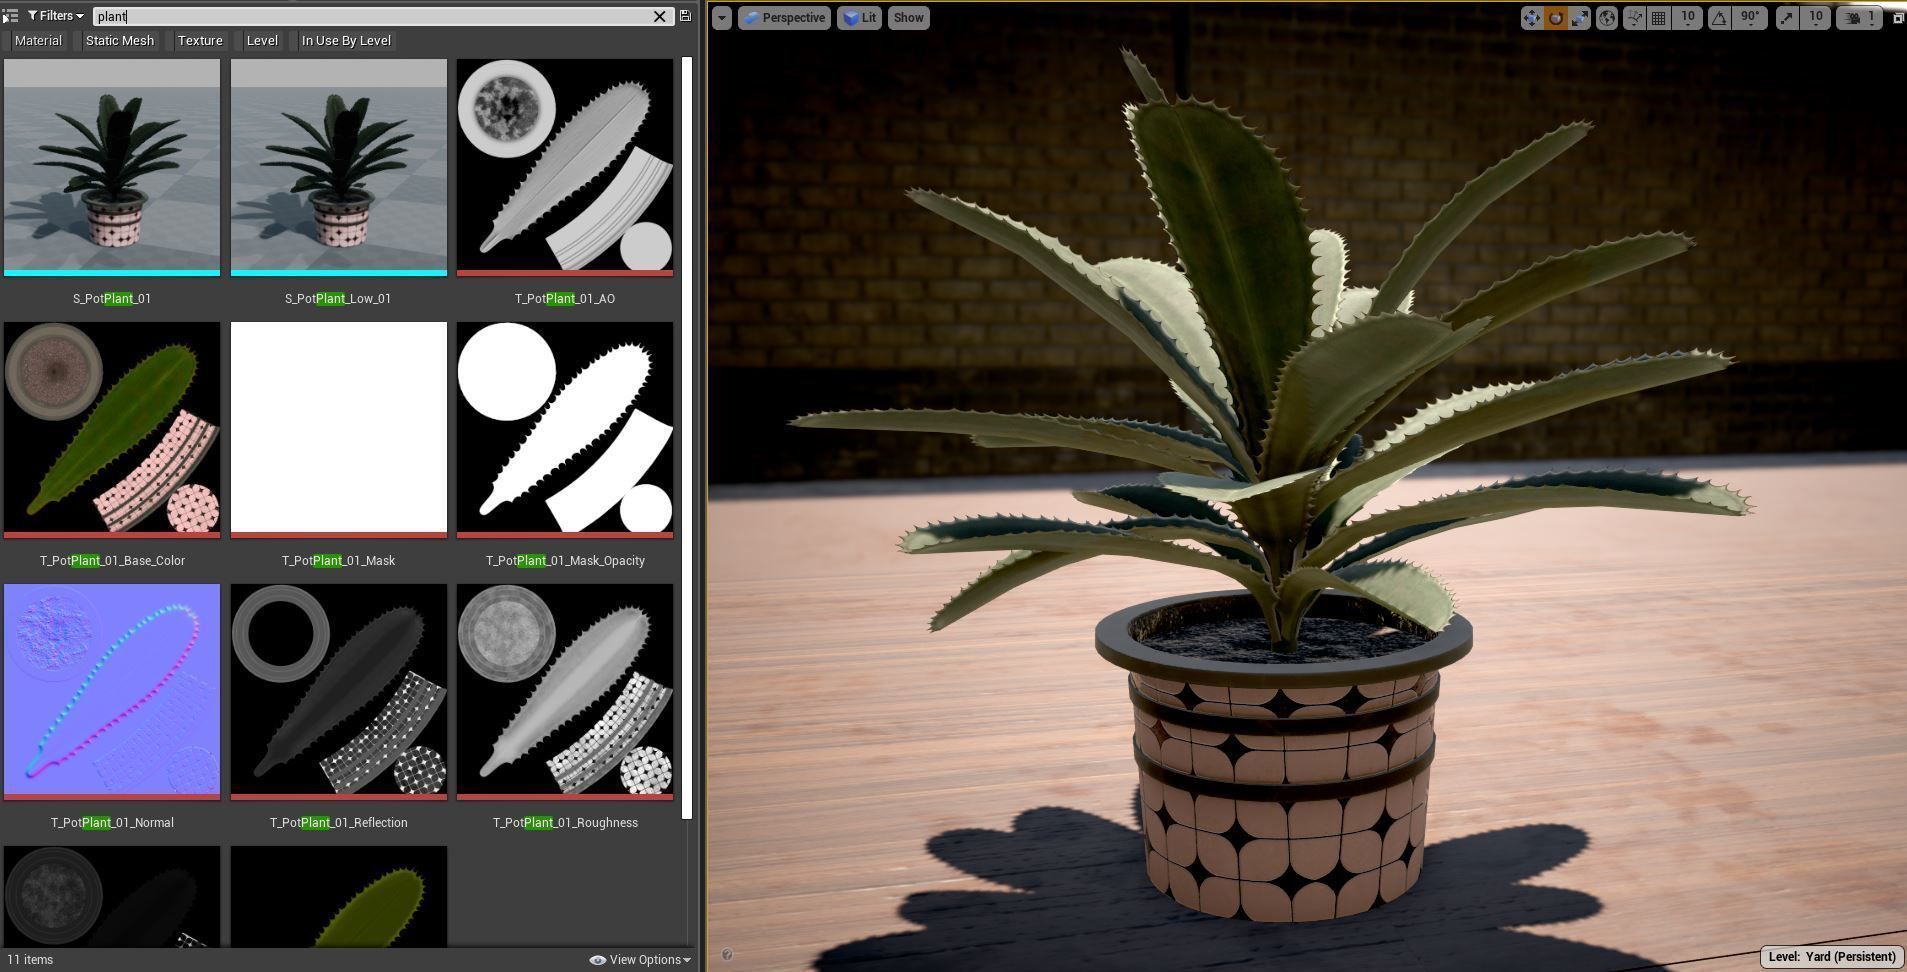Click the S_PotPlant_01 asset name label
Viewport: 1907px width, 972px height.
[112, 298]
